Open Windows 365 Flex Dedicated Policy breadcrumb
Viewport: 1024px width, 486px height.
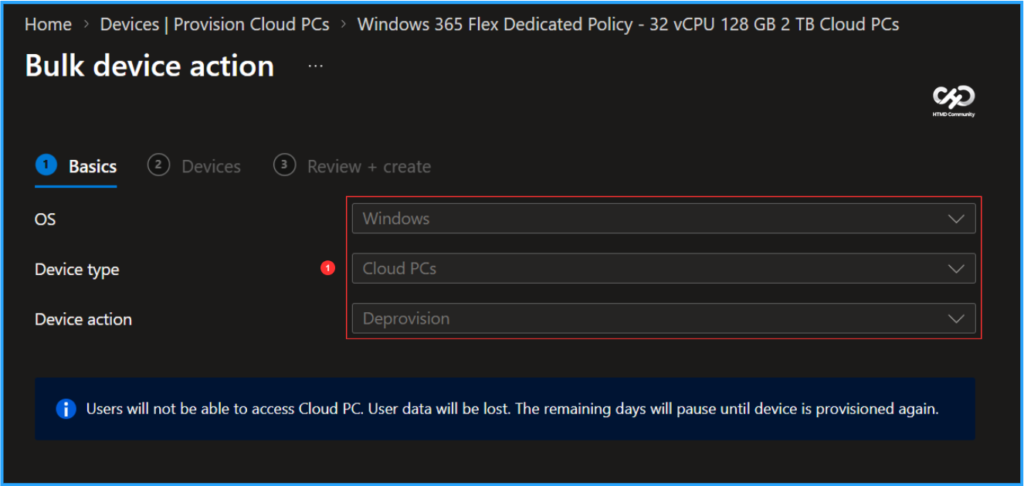(628, 25)
